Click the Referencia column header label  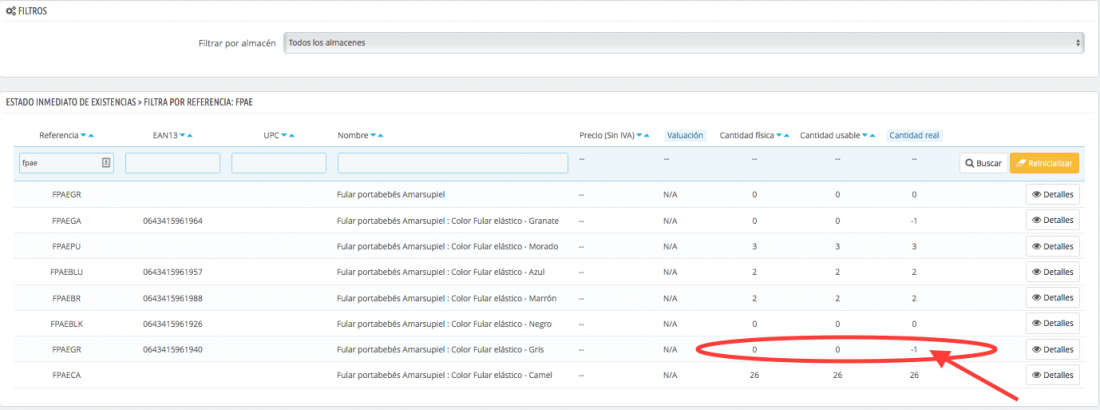[59, 135]
